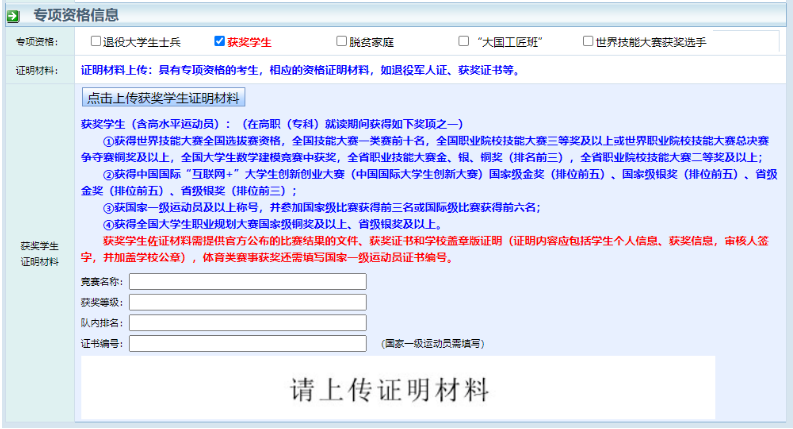The height and width of the screenshot is (429, 793).
Task: Click the 请上传证明材料 placeholder image
Action: click(397, 390)
